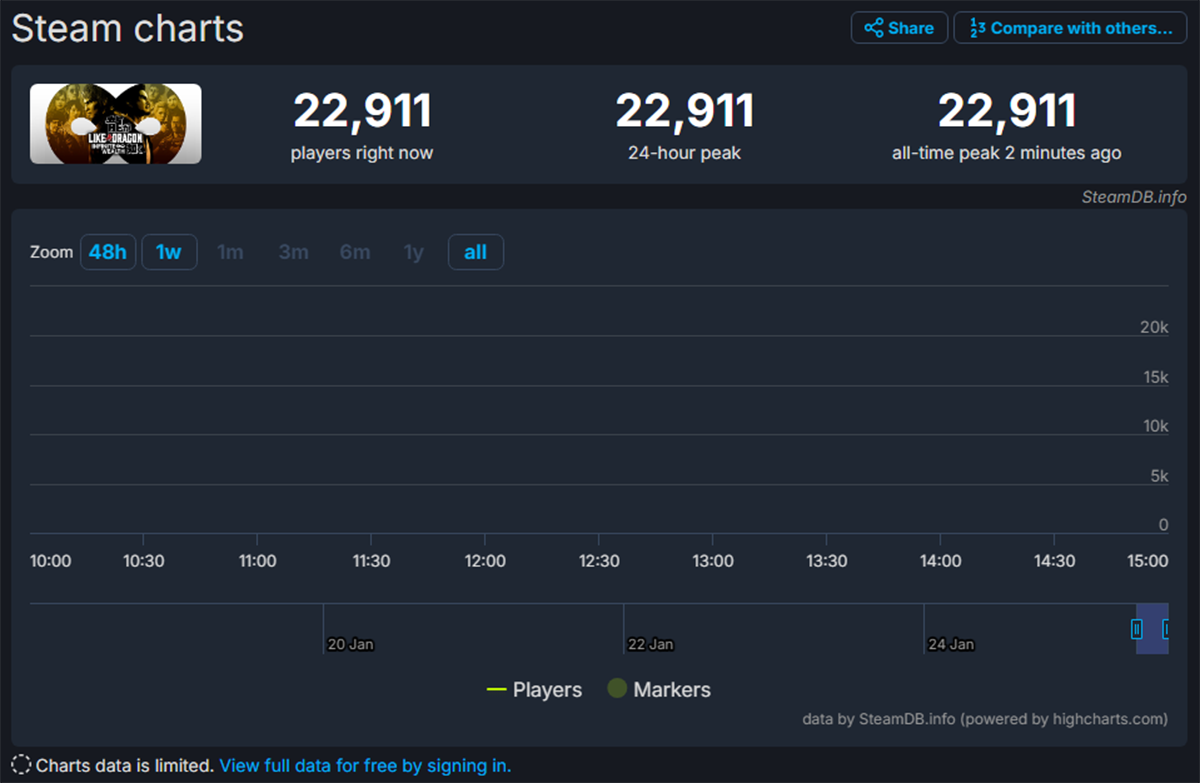Set chart zoom to 48h
The image size is (1200, 783).
point(108,252)
